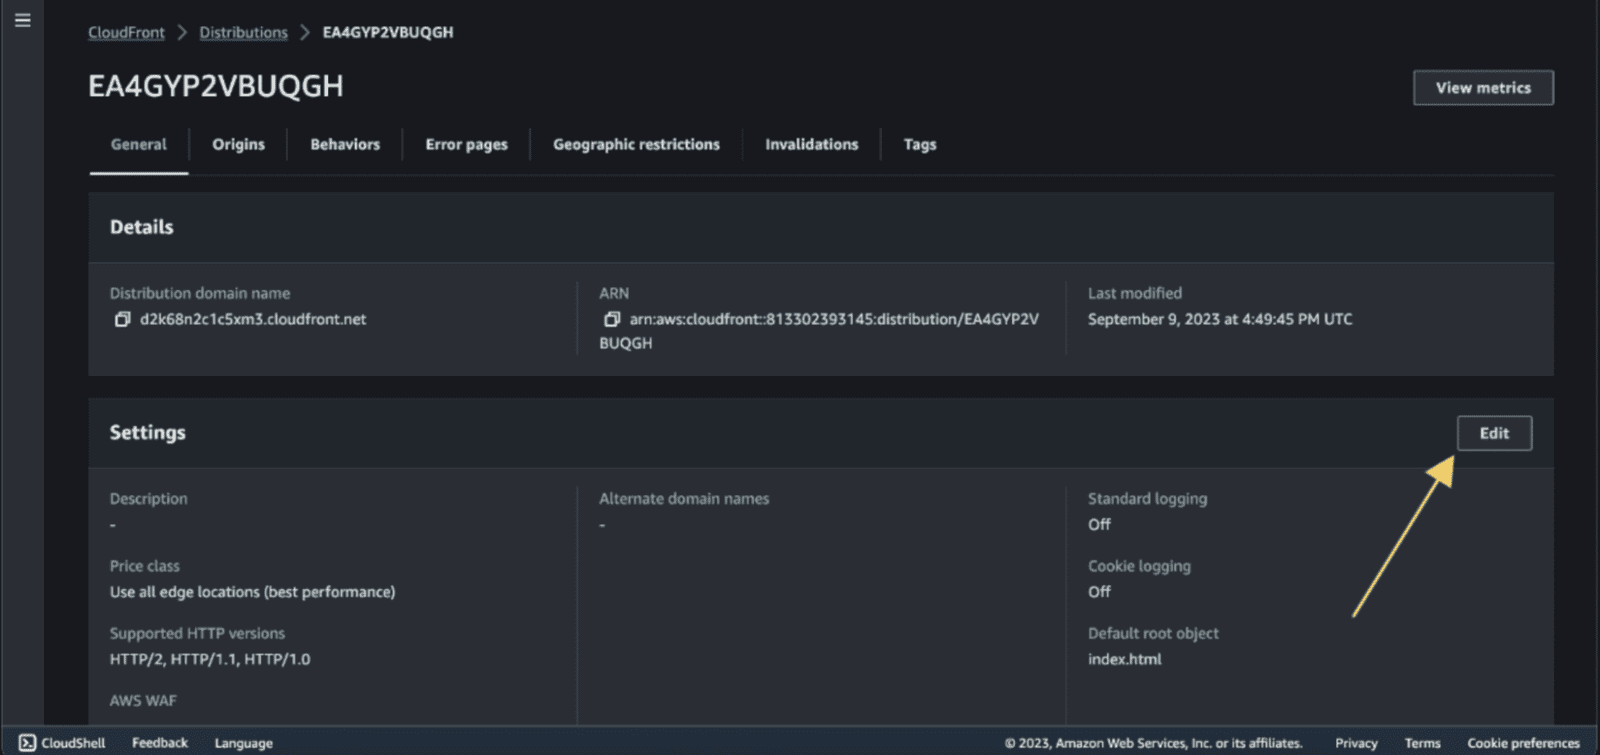Go to Distributions breadcrumb
This screenshot has width=1600, height=755.
(x=243, y=32)
